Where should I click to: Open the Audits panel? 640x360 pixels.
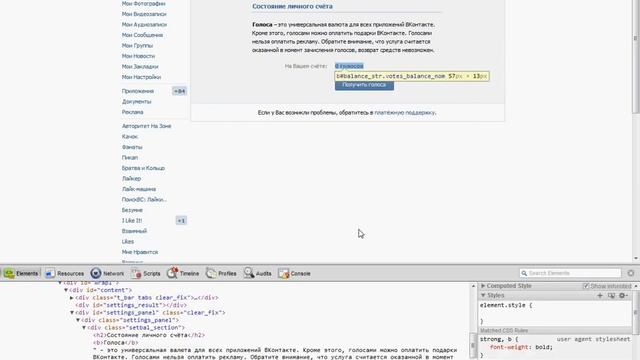click(257, 273)
